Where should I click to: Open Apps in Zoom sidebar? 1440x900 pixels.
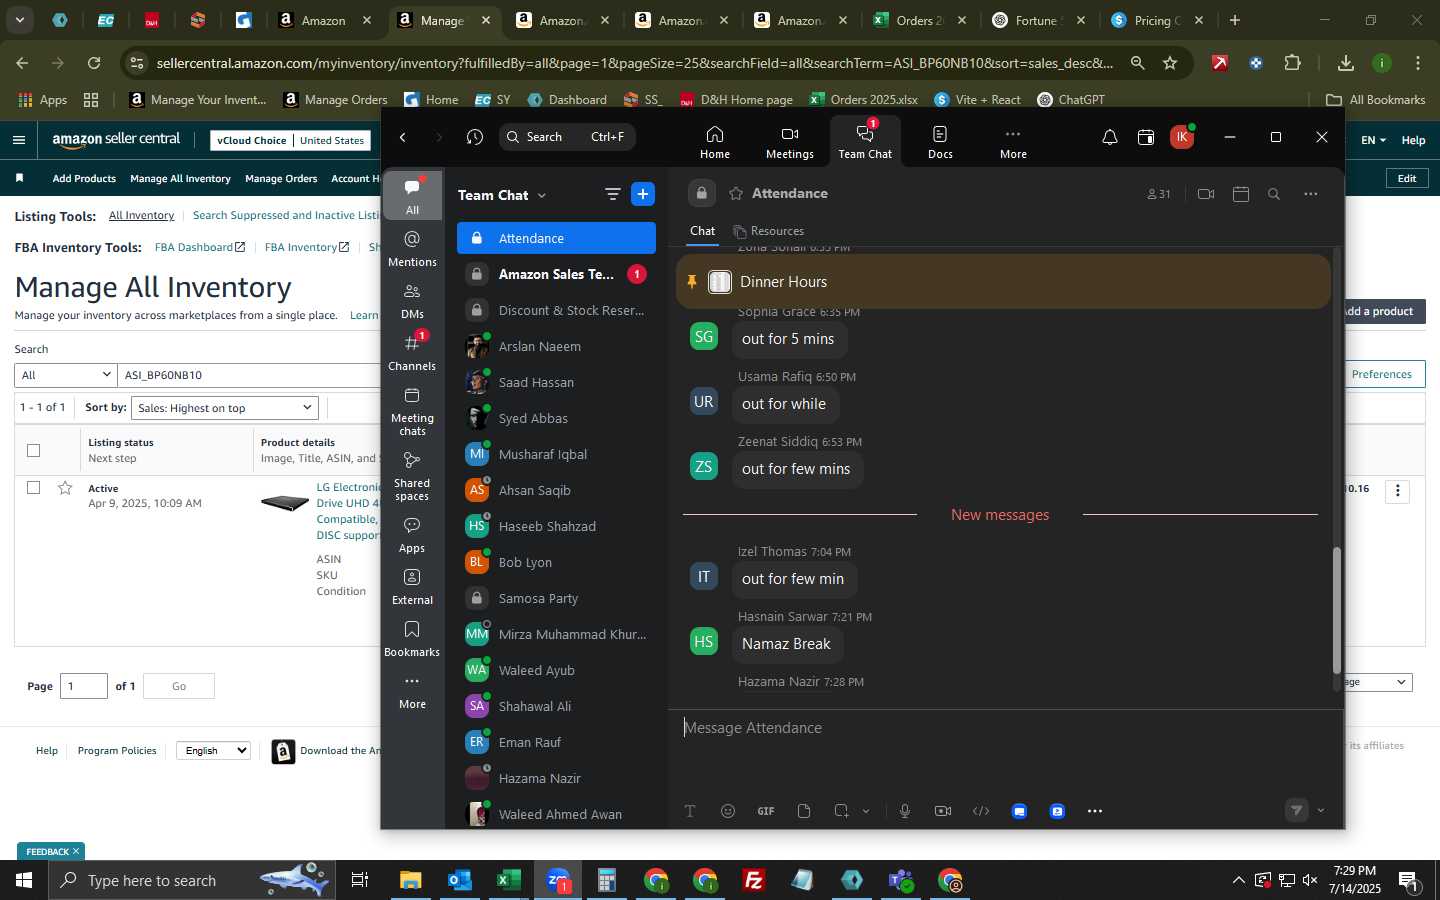click(x=412, y=534)
